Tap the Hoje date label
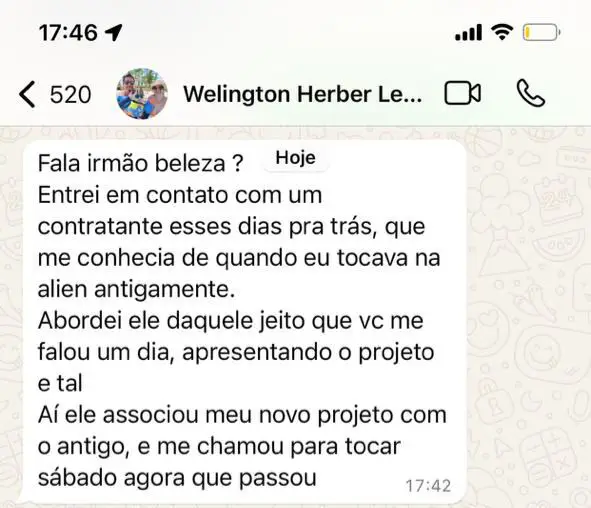591x508 pixels. pyautogui.click(x=296, y=158)
